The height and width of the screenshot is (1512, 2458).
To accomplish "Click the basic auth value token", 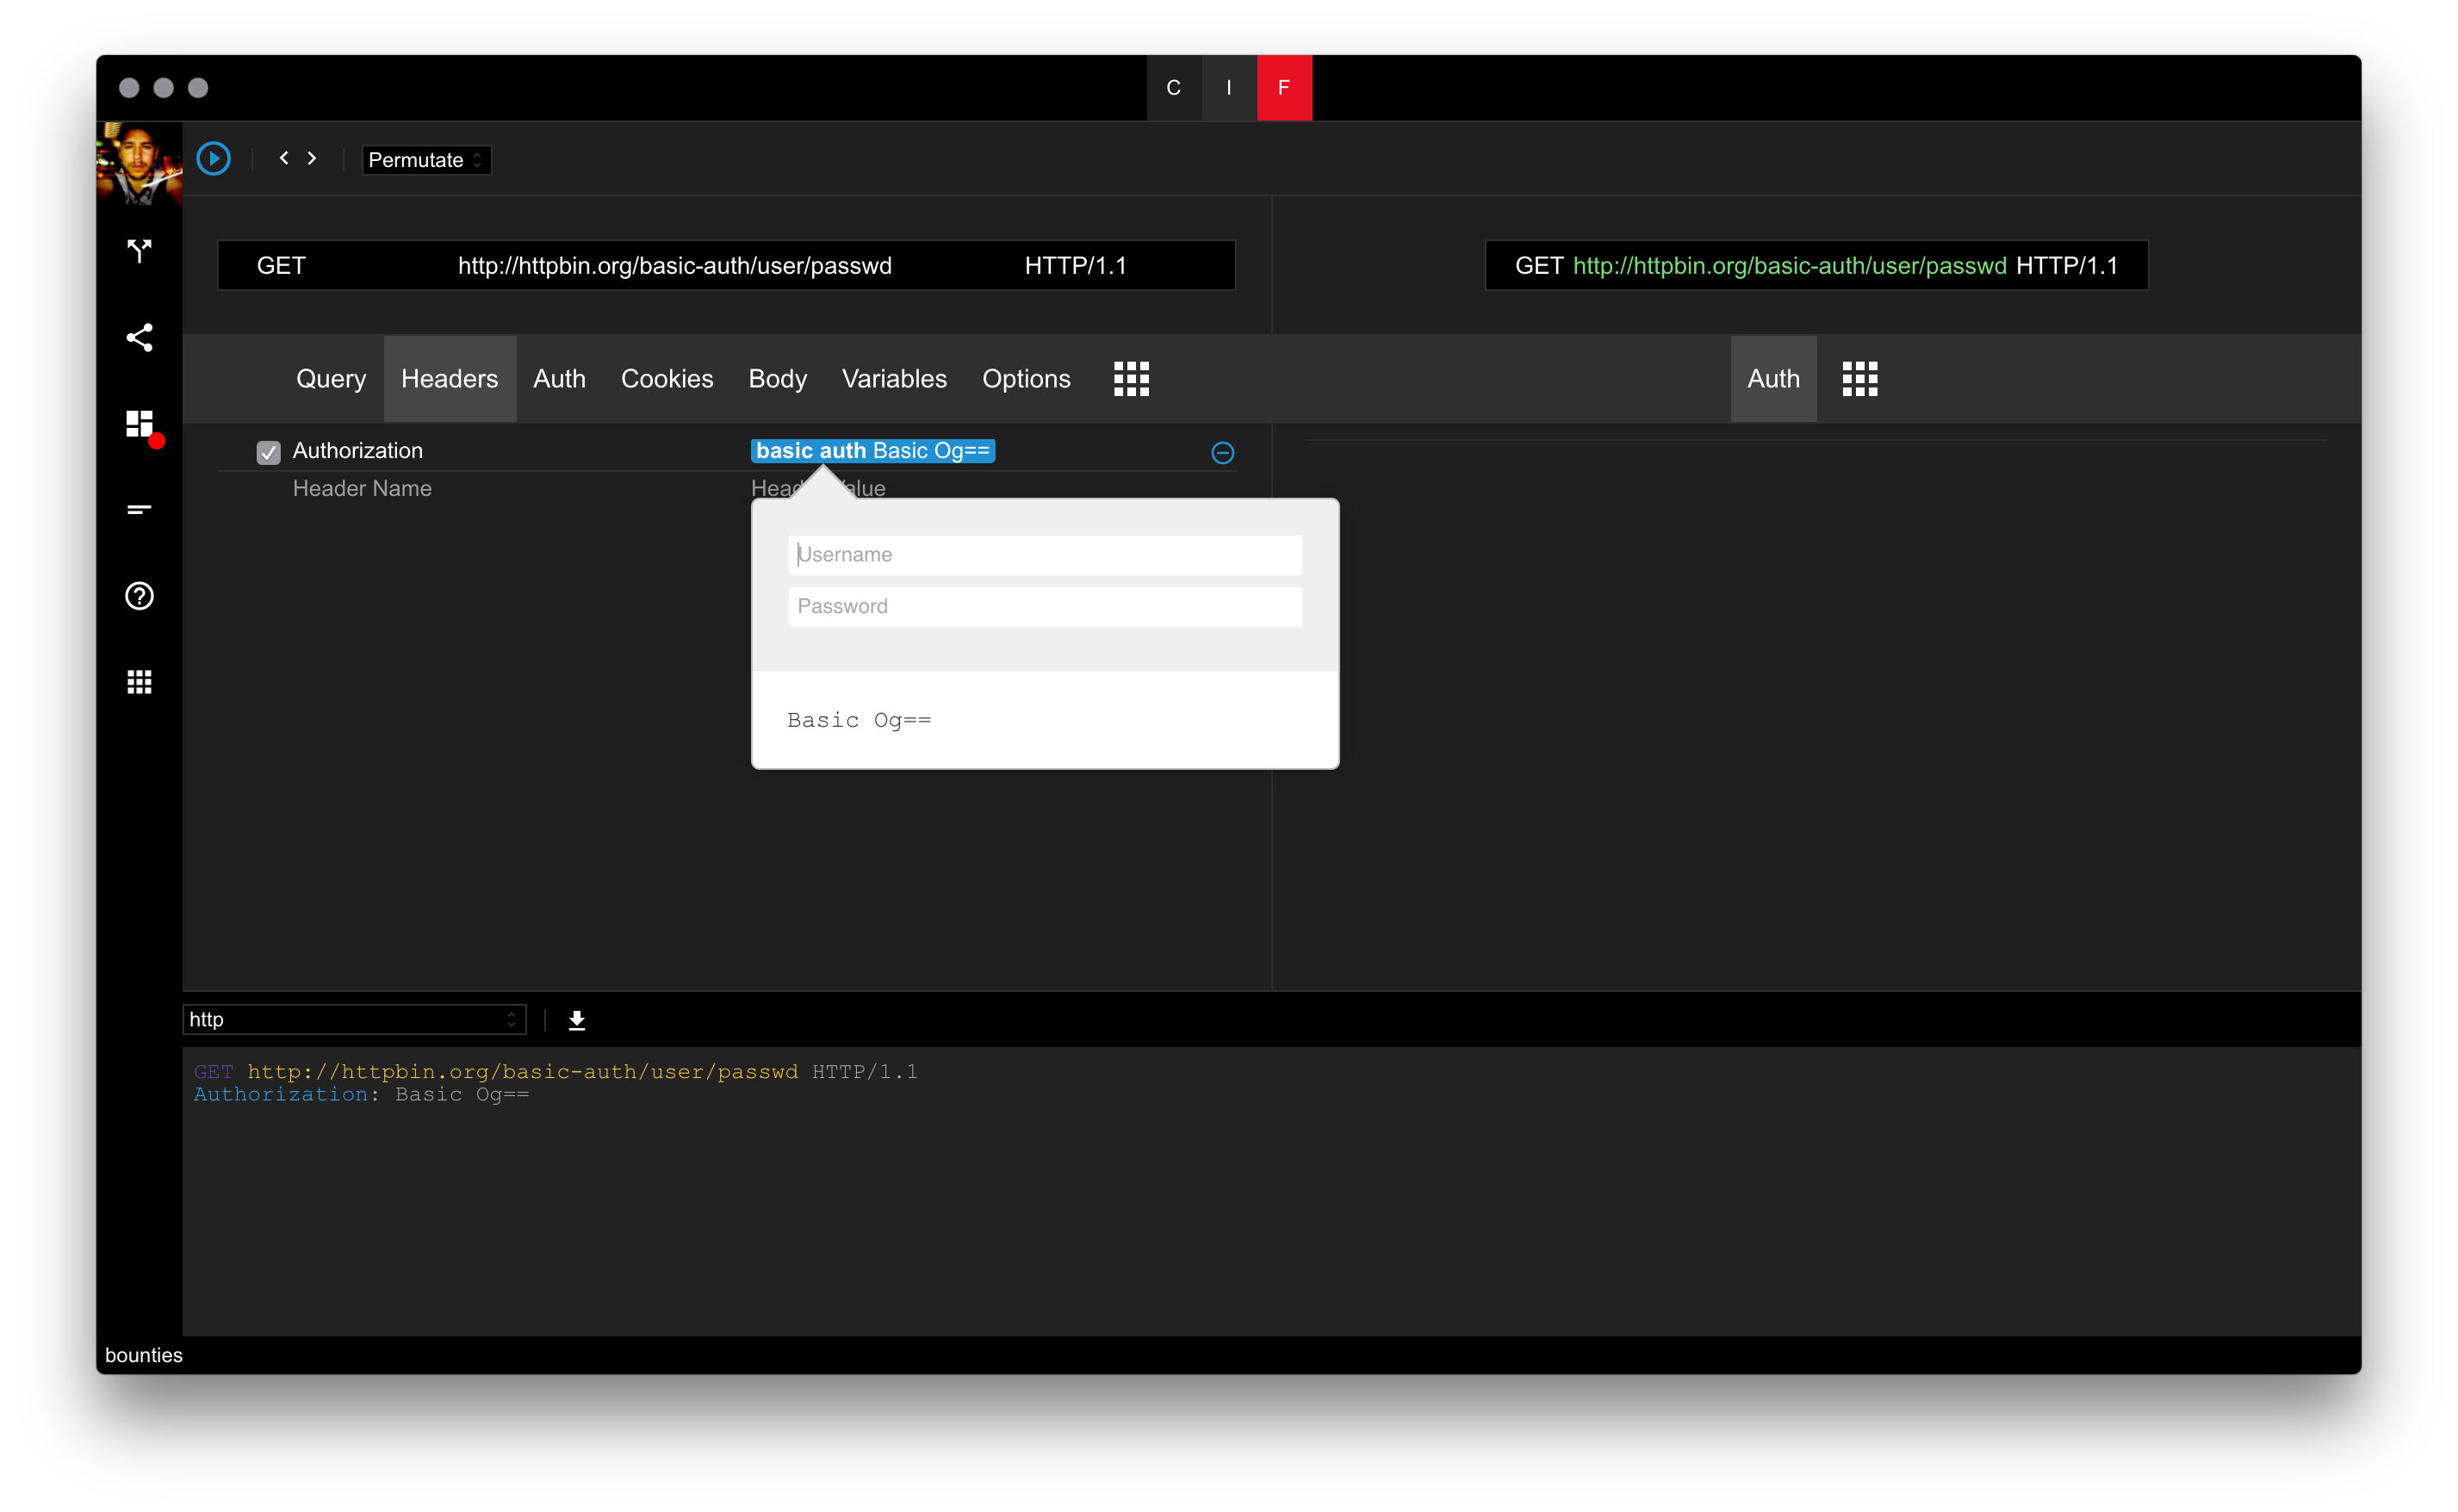I will pyautogui.click(x=873, y=451).
